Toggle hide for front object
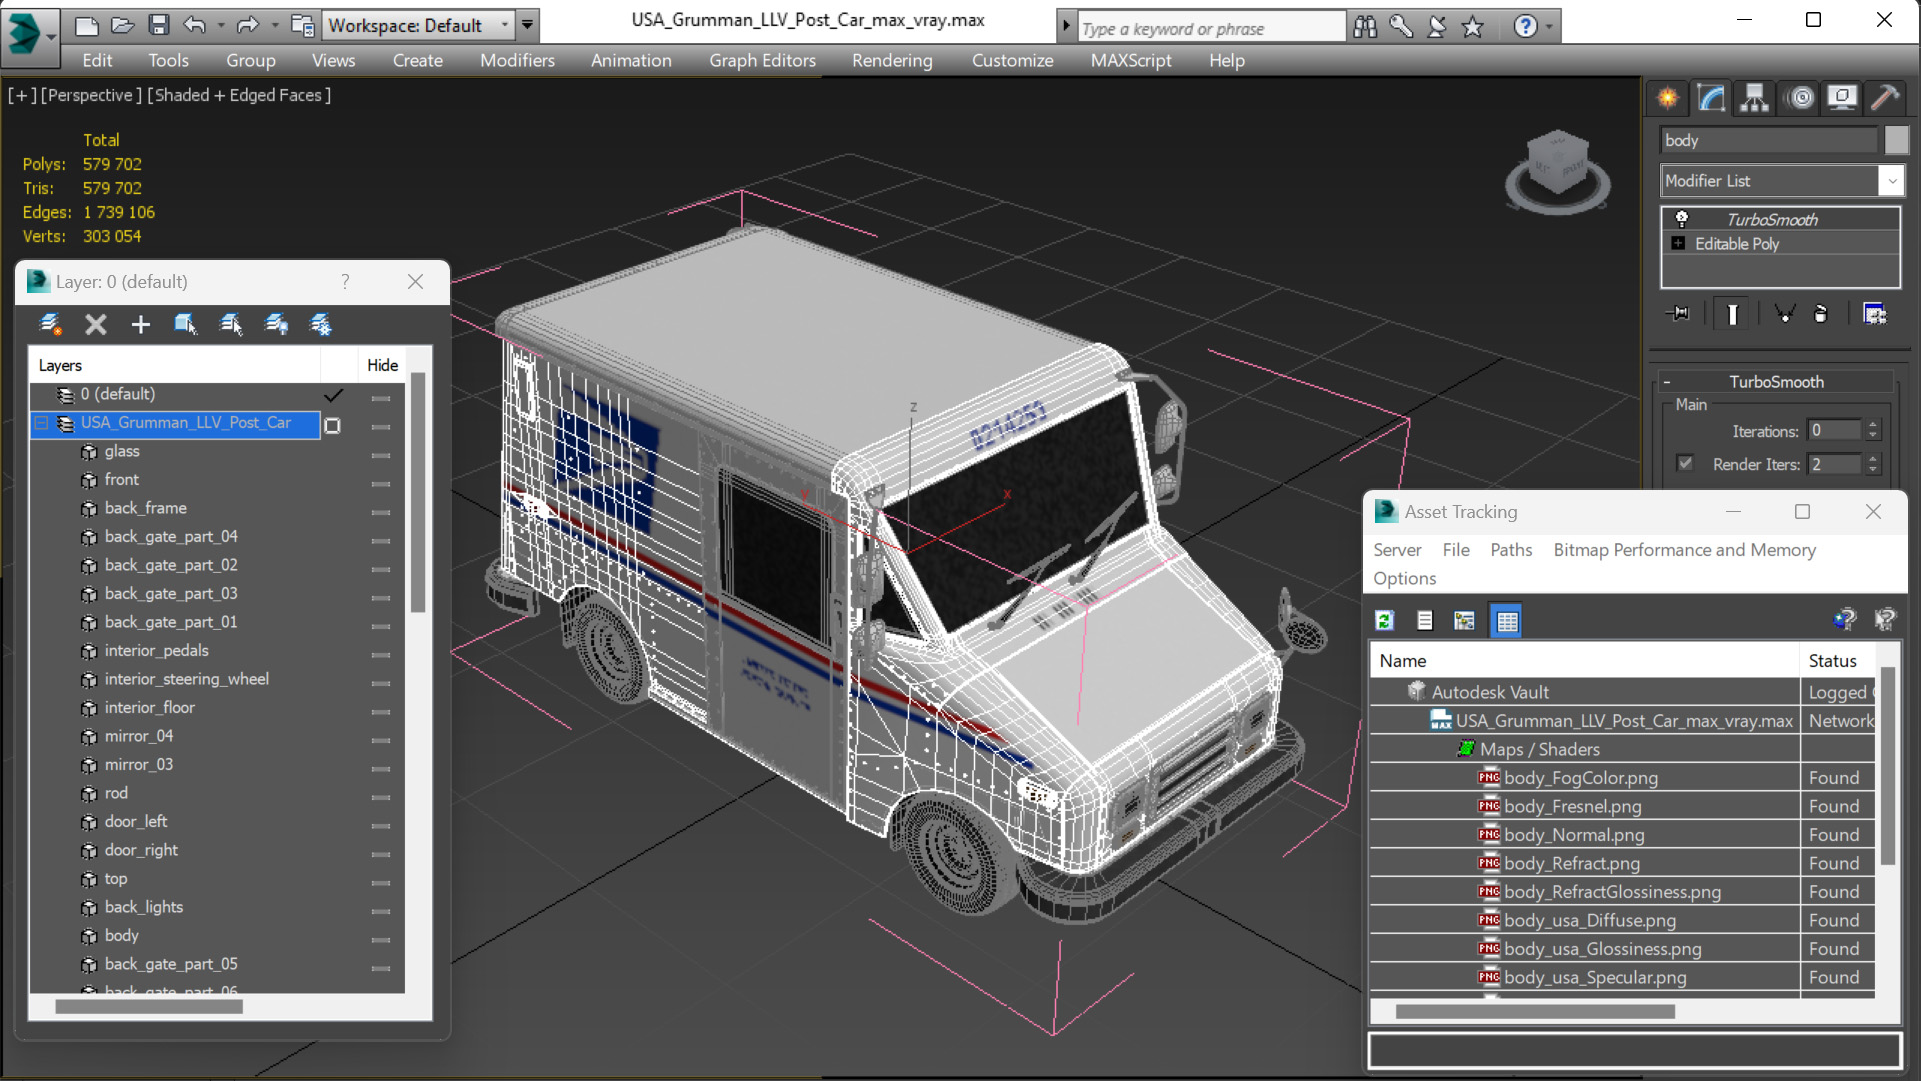The image size is (1921, 1081). pyautogui.click(x=380, y=483)
